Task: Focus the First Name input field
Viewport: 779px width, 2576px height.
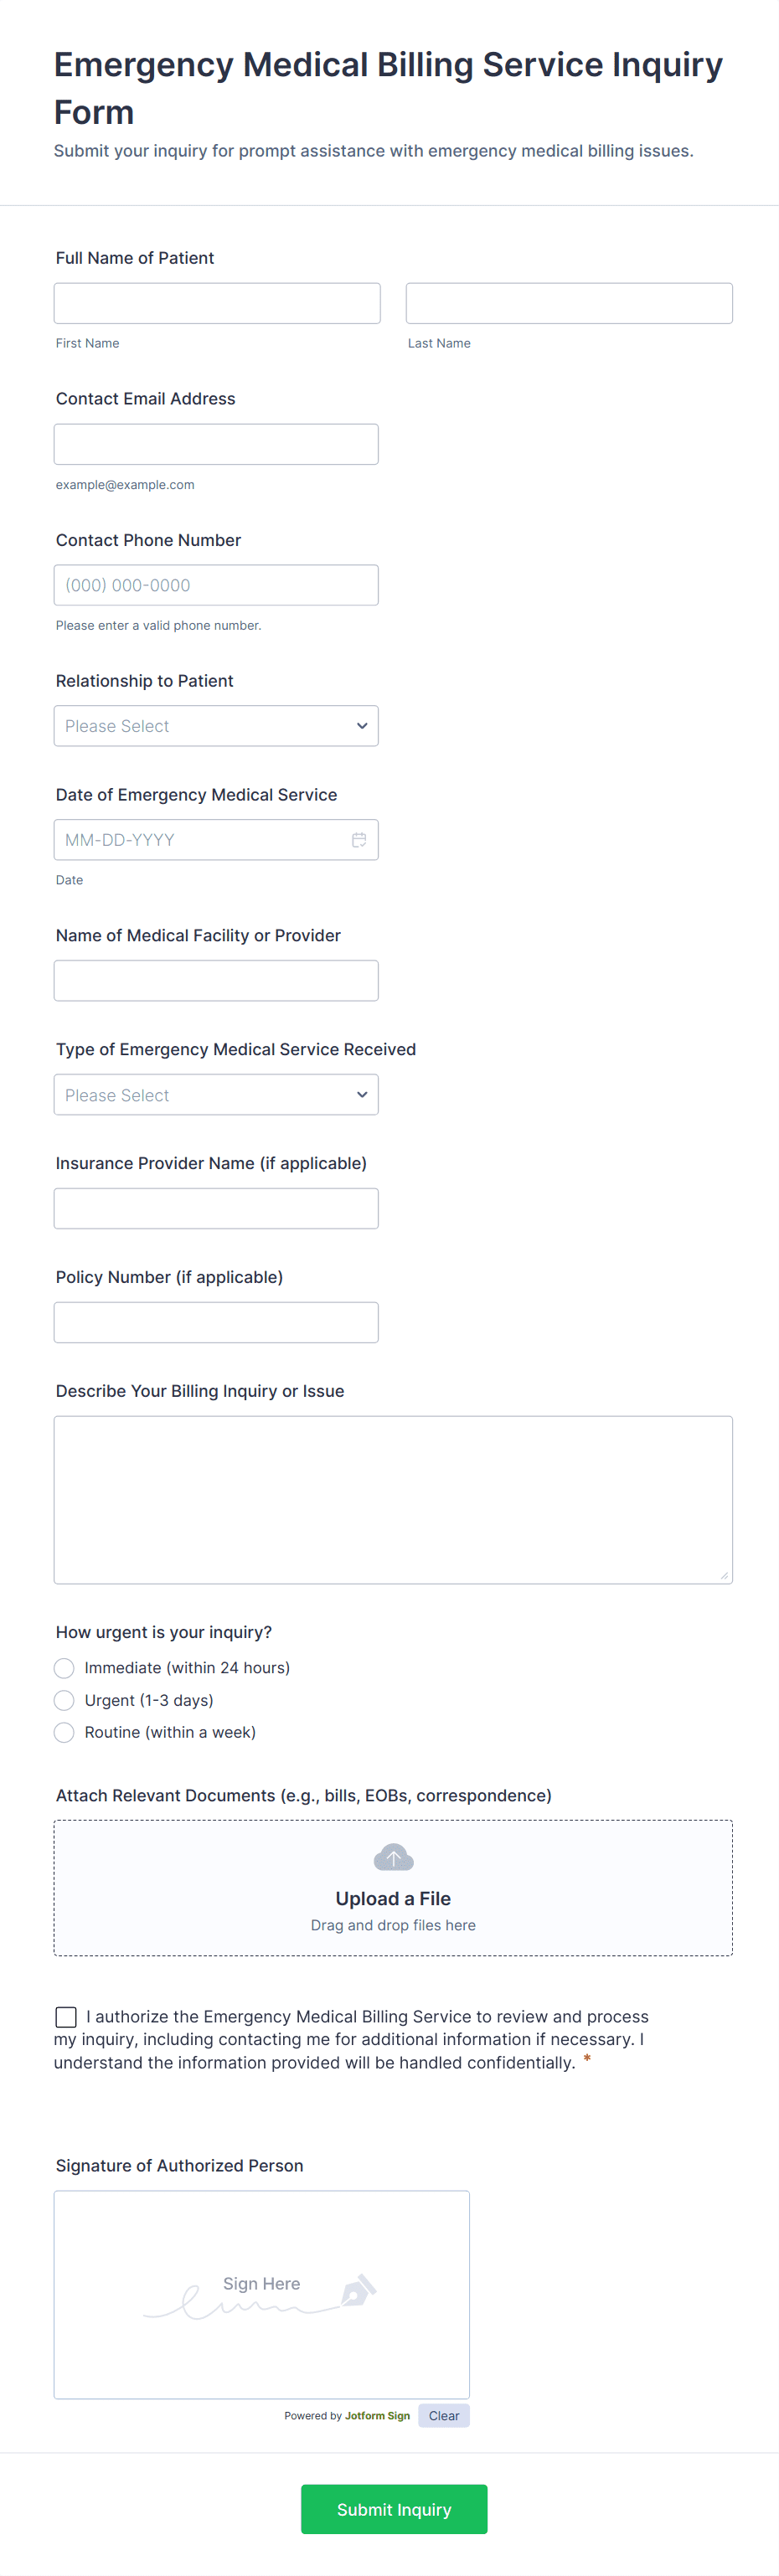Action: click(217, 303)
